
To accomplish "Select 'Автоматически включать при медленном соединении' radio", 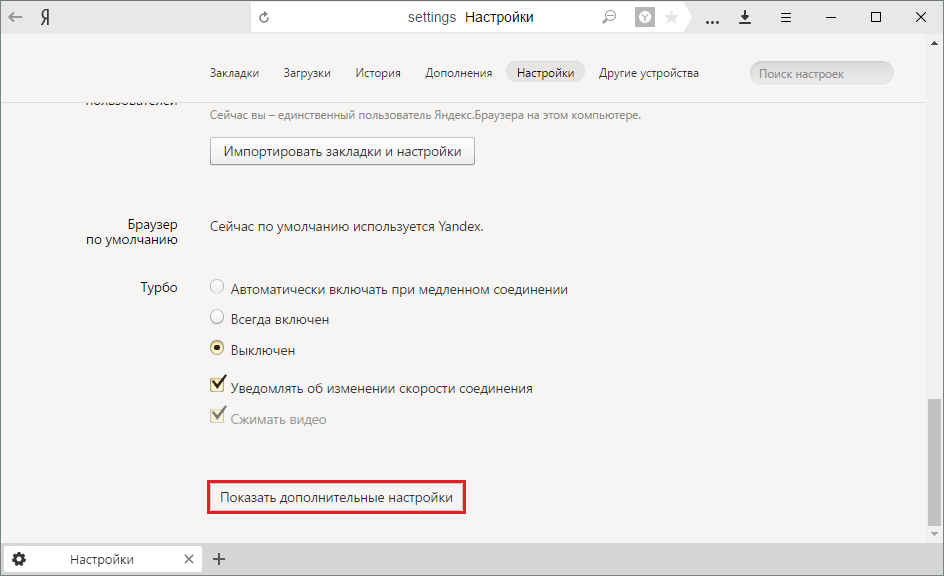I will pyautogui.click(x=217, y=288).
